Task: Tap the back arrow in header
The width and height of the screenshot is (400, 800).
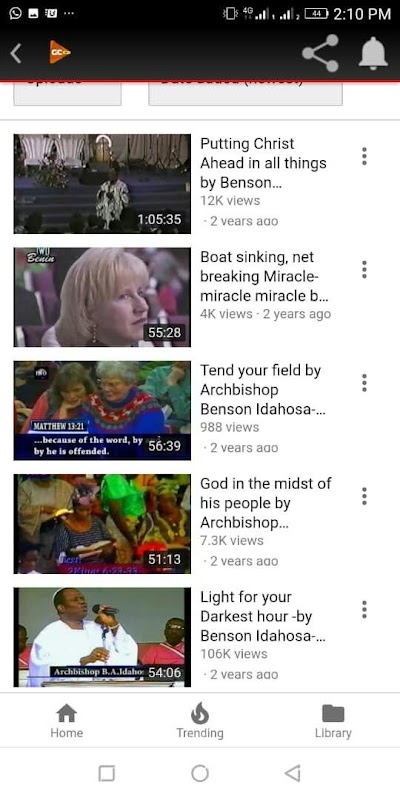Action: click(x=16, y=53)
